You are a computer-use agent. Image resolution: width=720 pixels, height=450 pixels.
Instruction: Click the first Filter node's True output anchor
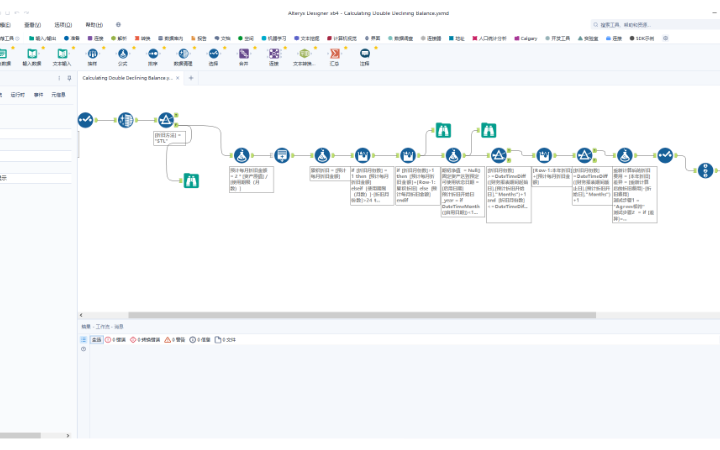point(176,115)
